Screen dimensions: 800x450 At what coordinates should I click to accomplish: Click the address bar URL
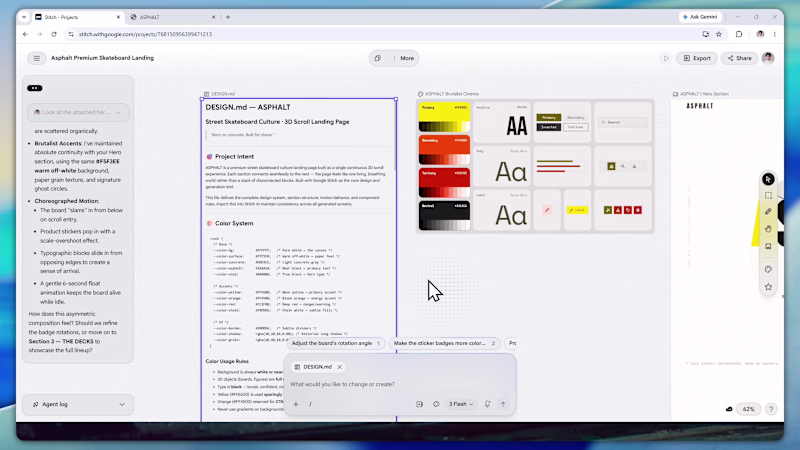[x=145, y=34]
